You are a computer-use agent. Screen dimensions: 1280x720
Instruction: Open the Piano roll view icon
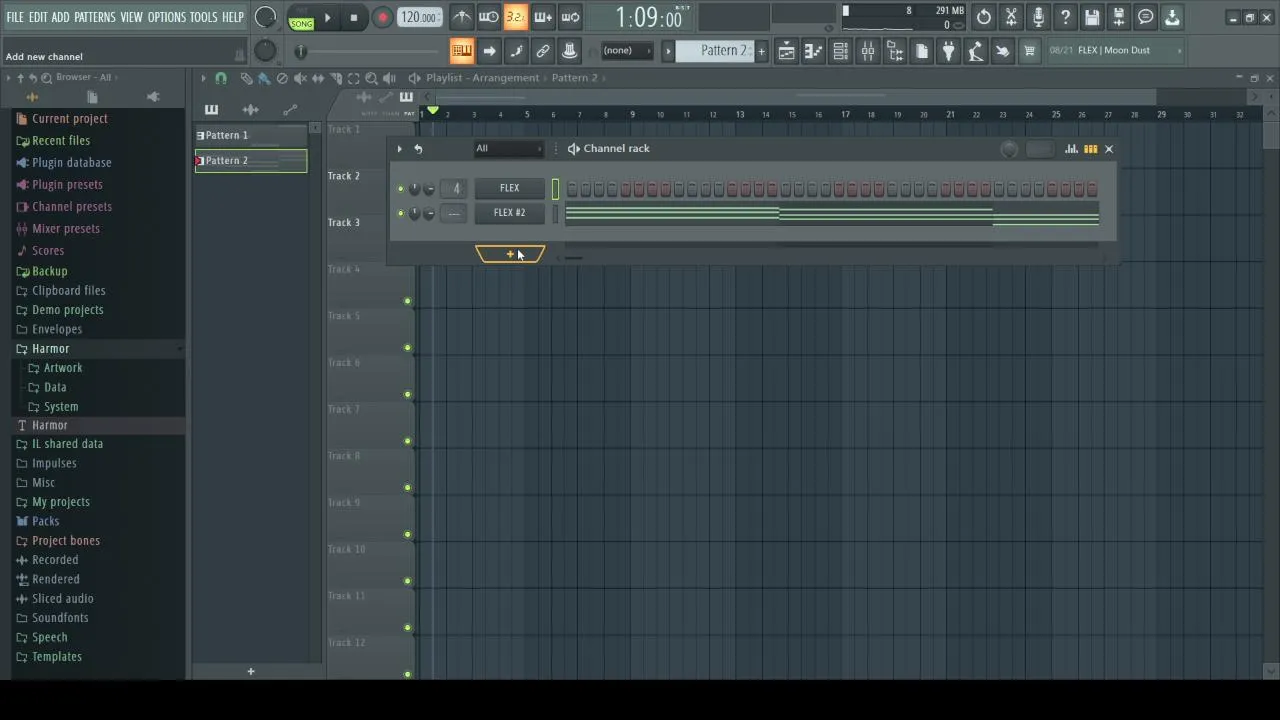[814, 51]
